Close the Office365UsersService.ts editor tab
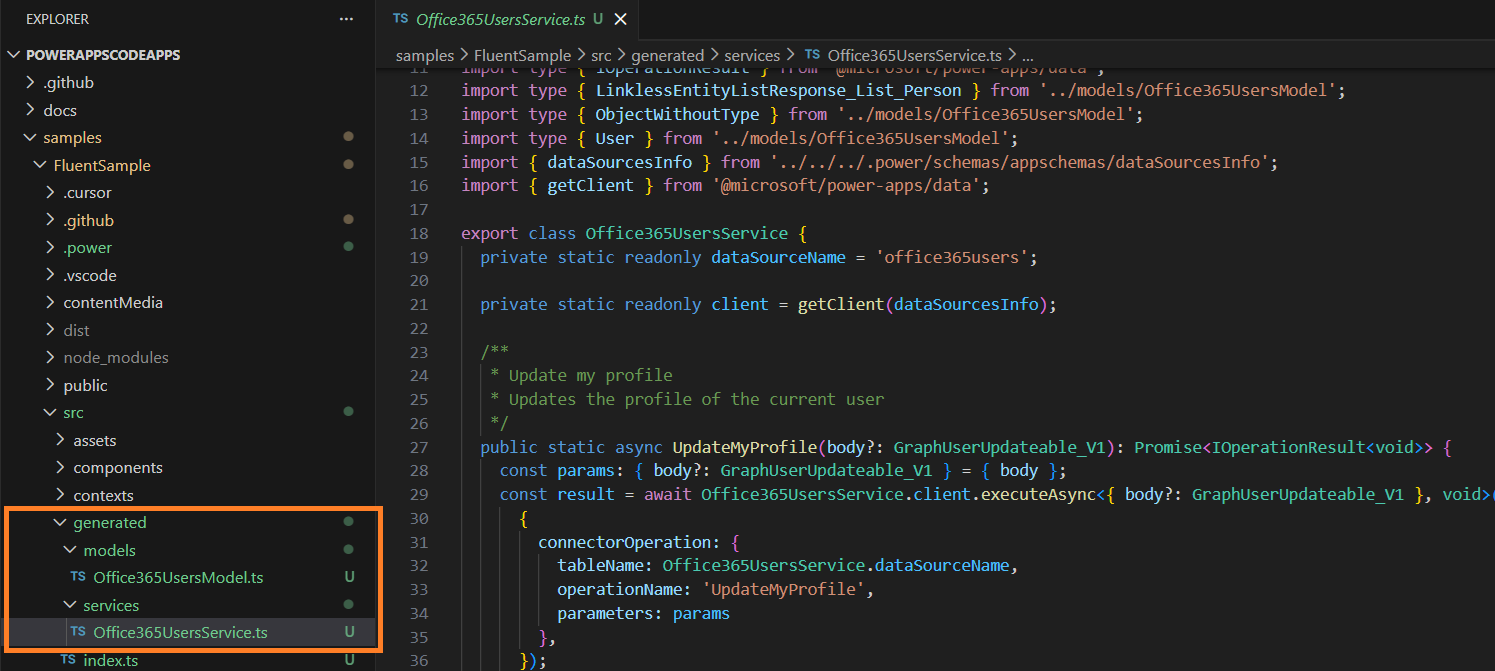This screenshot has width=1495, height=671. 621,19
